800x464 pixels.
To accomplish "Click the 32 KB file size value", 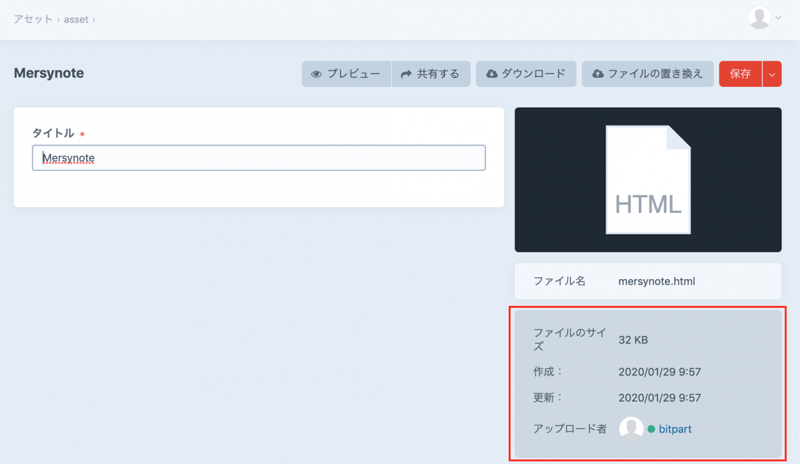I will click(633, 340).
